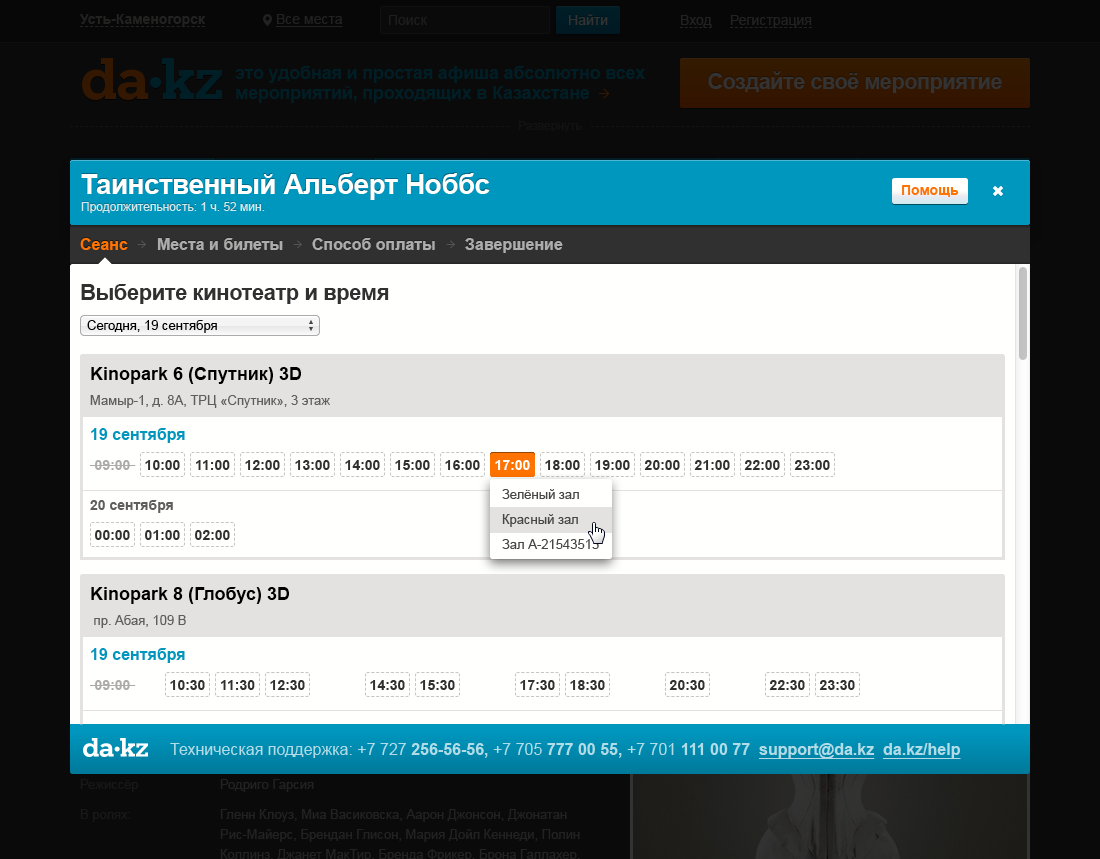Open the Регистрация link

[x=770, y=20]
